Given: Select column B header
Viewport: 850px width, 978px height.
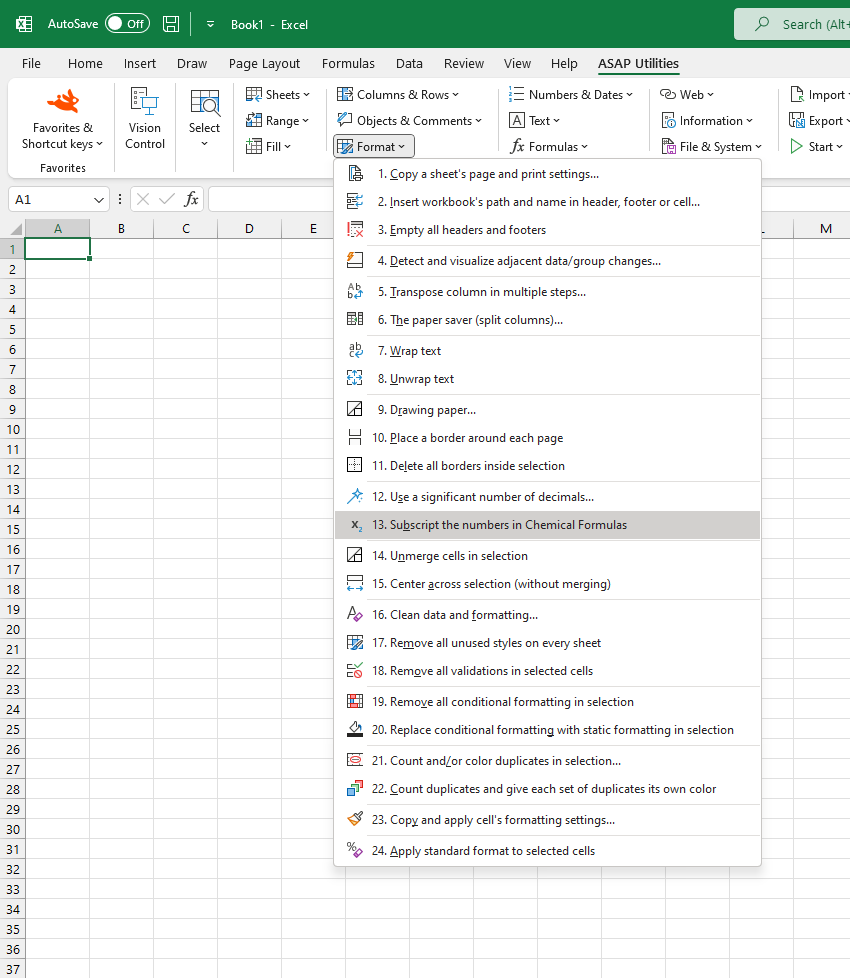Looking at the screenshot, I should tap(122, 229).
